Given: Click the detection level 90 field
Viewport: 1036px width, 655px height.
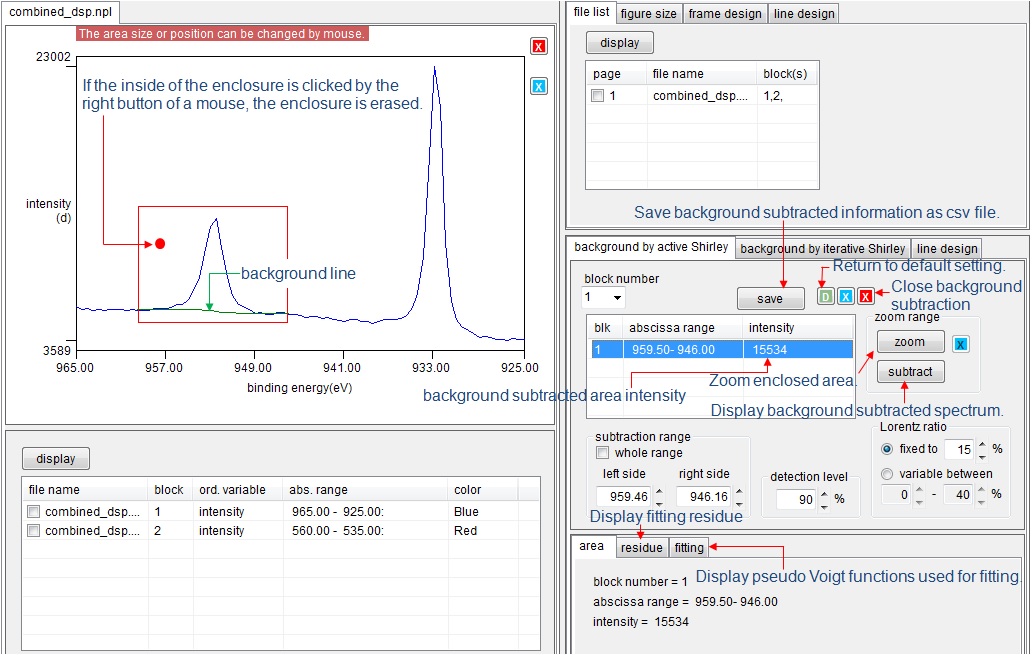Looking at the screenshot, I should (x=797, y=500).
